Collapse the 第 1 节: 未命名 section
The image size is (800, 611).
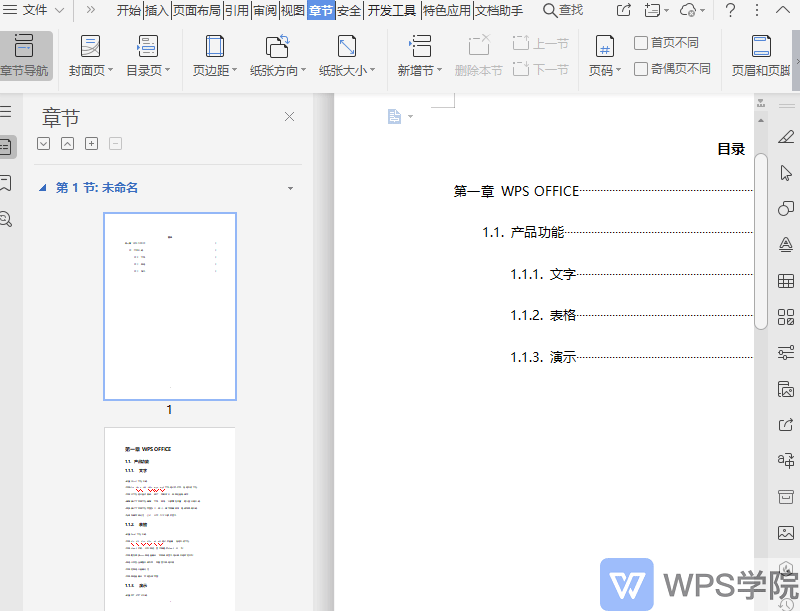[43, 188]
